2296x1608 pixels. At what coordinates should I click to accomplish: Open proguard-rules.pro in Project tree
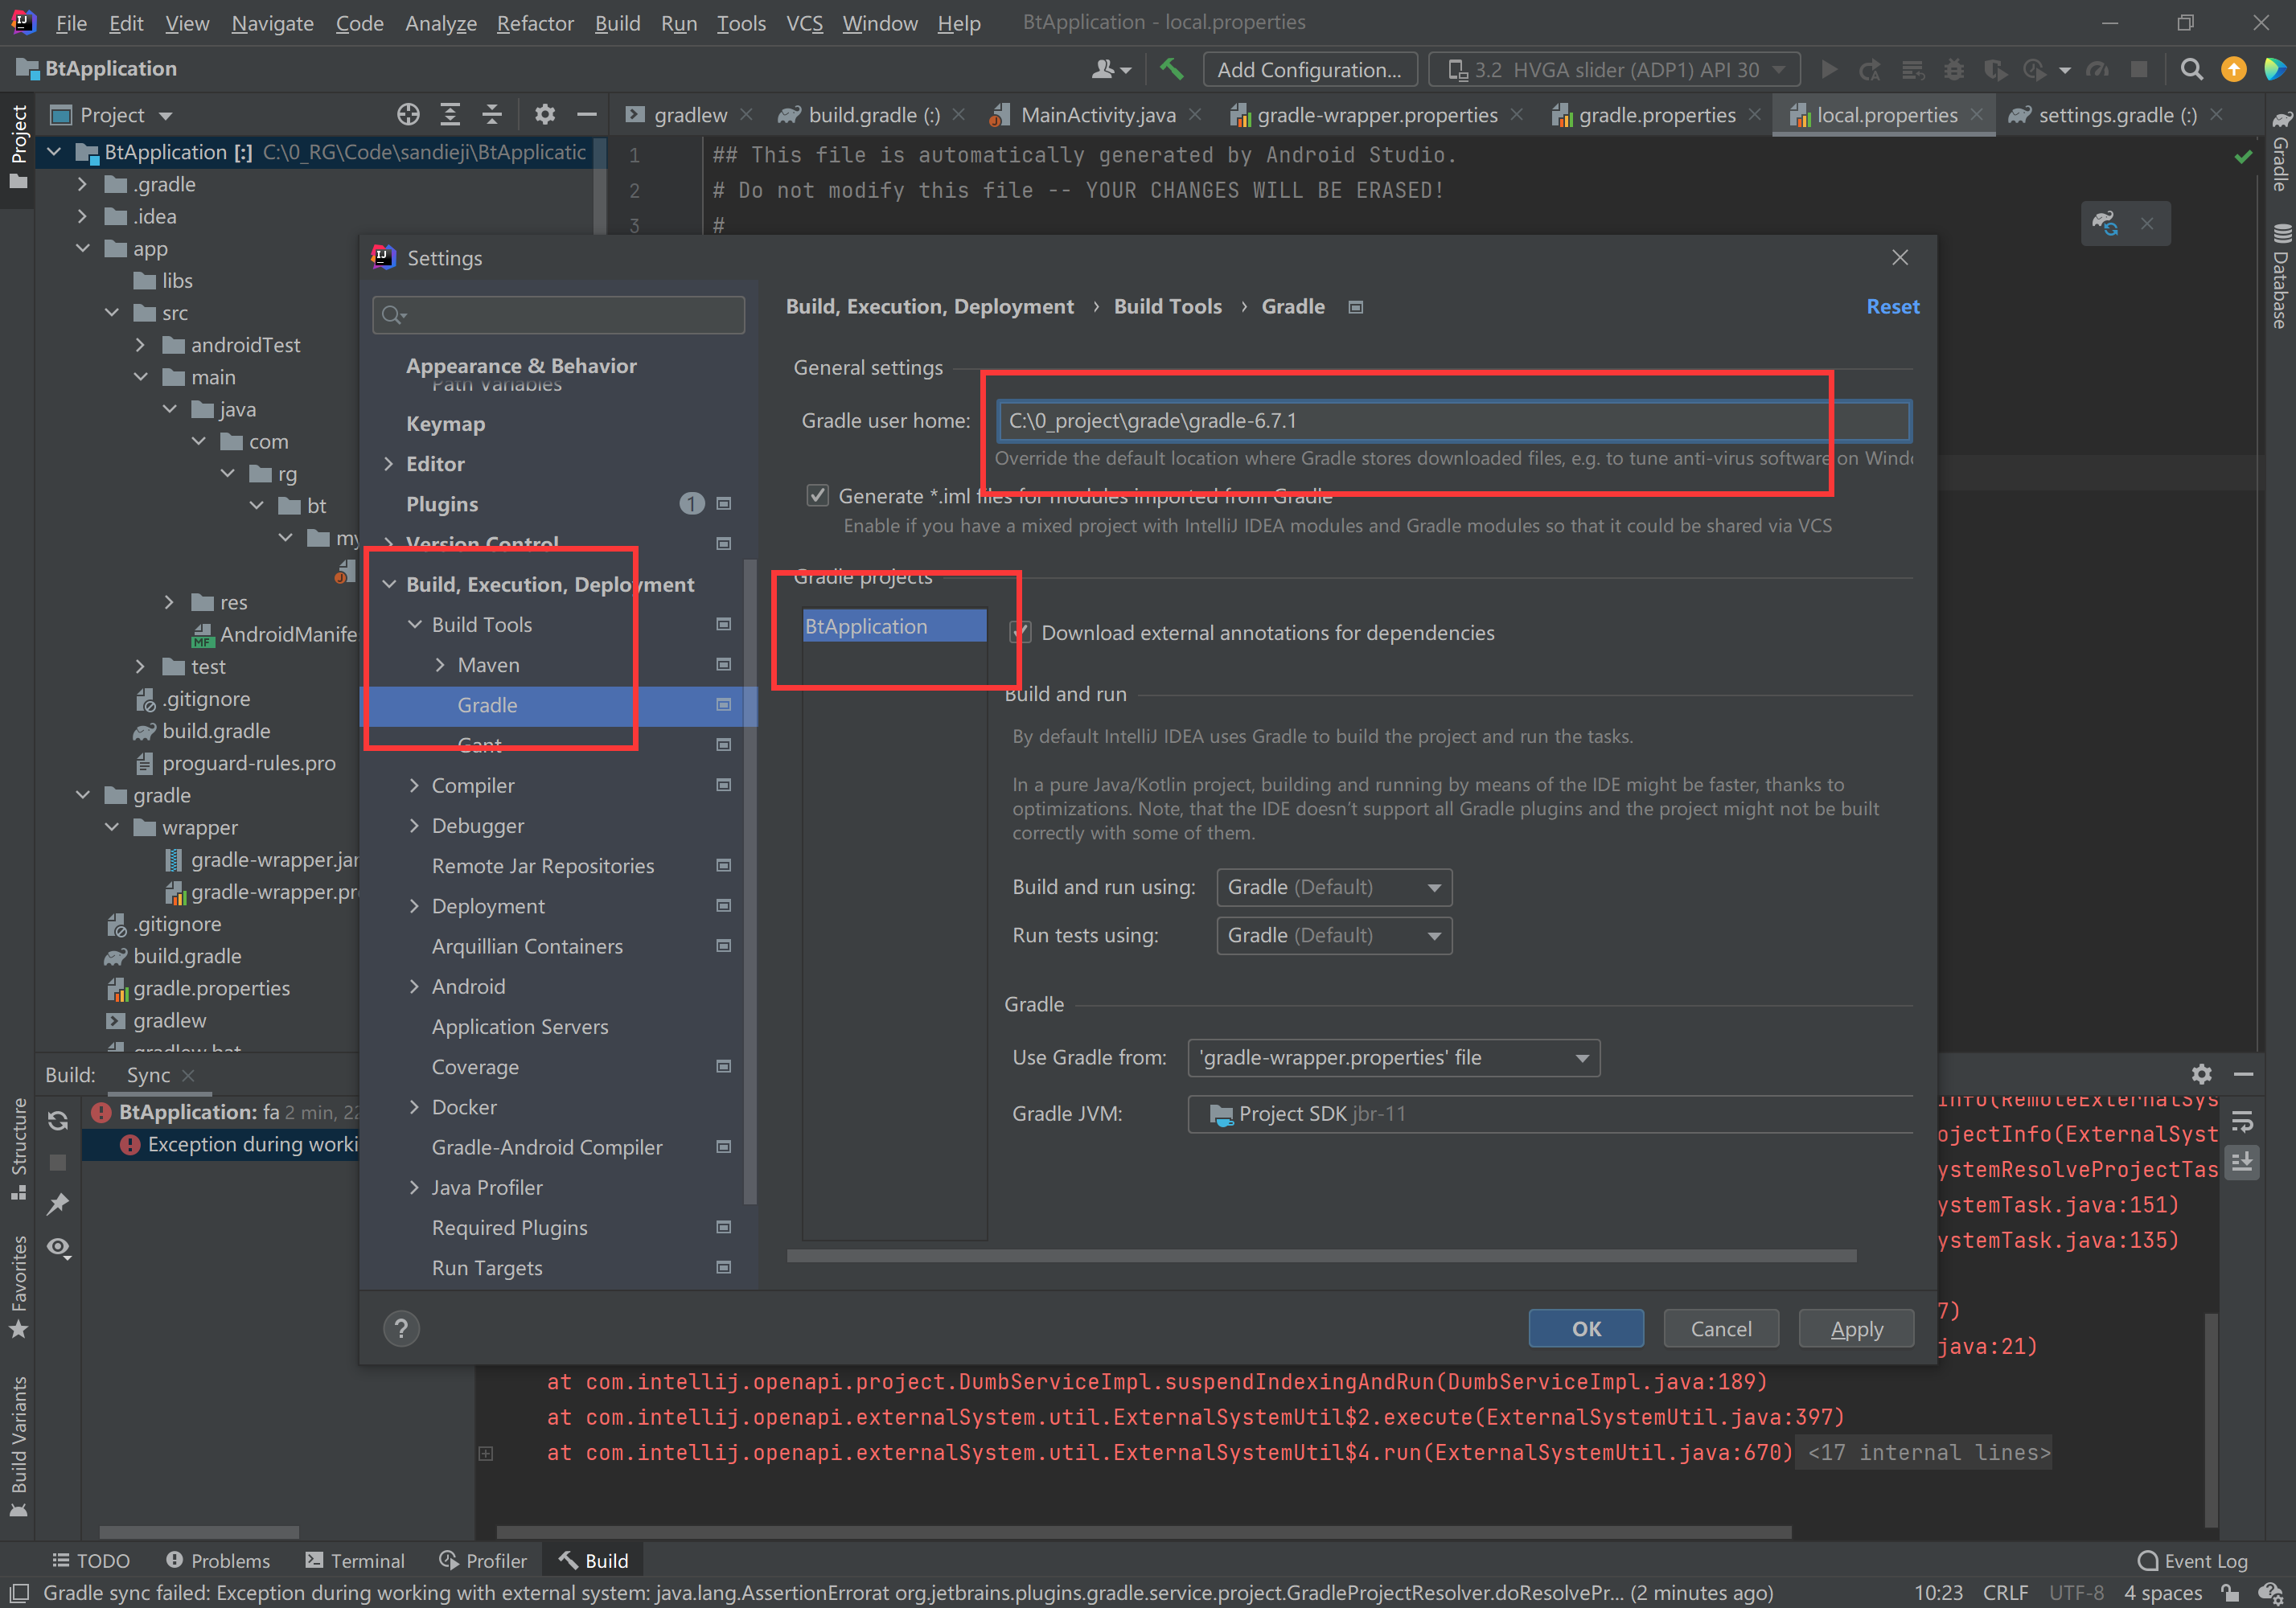pos(249,763)
